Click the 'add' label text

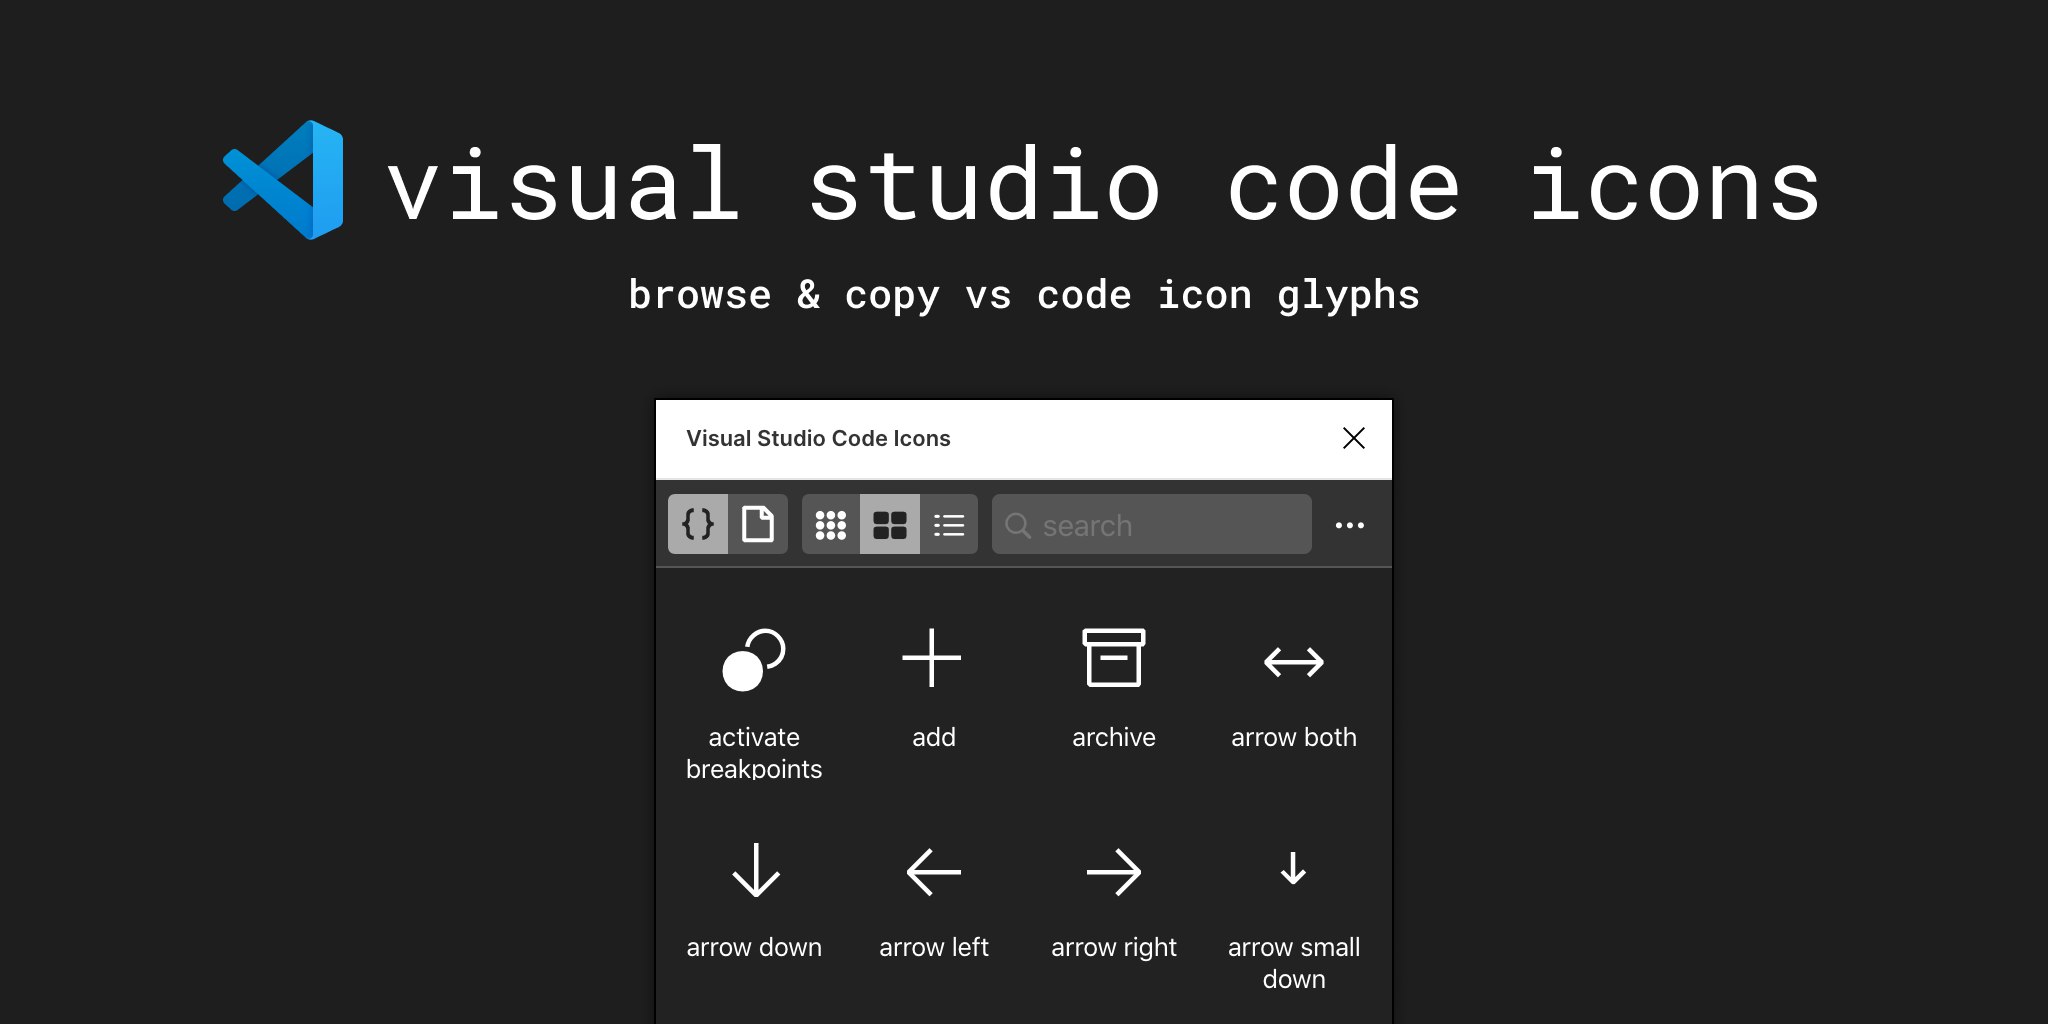[x=934, y=737]
